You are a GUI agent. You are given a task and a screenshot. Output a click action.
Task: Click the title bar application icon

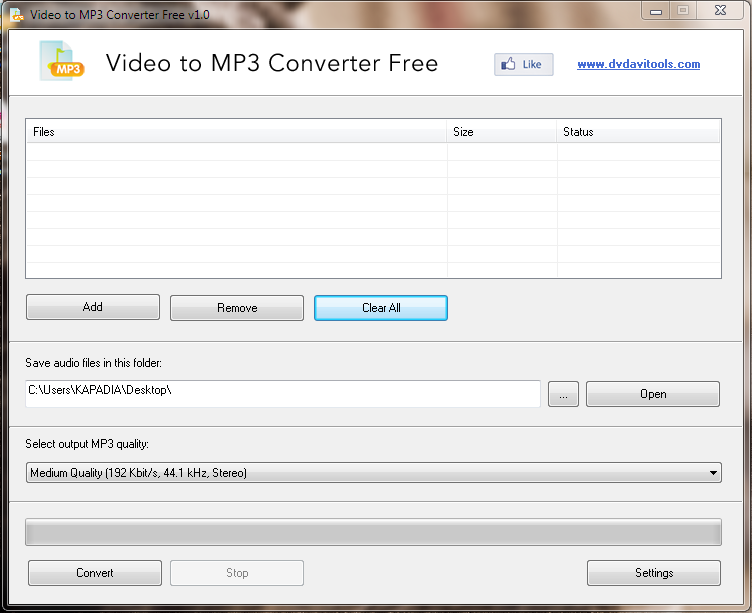(x=17, y=15)
